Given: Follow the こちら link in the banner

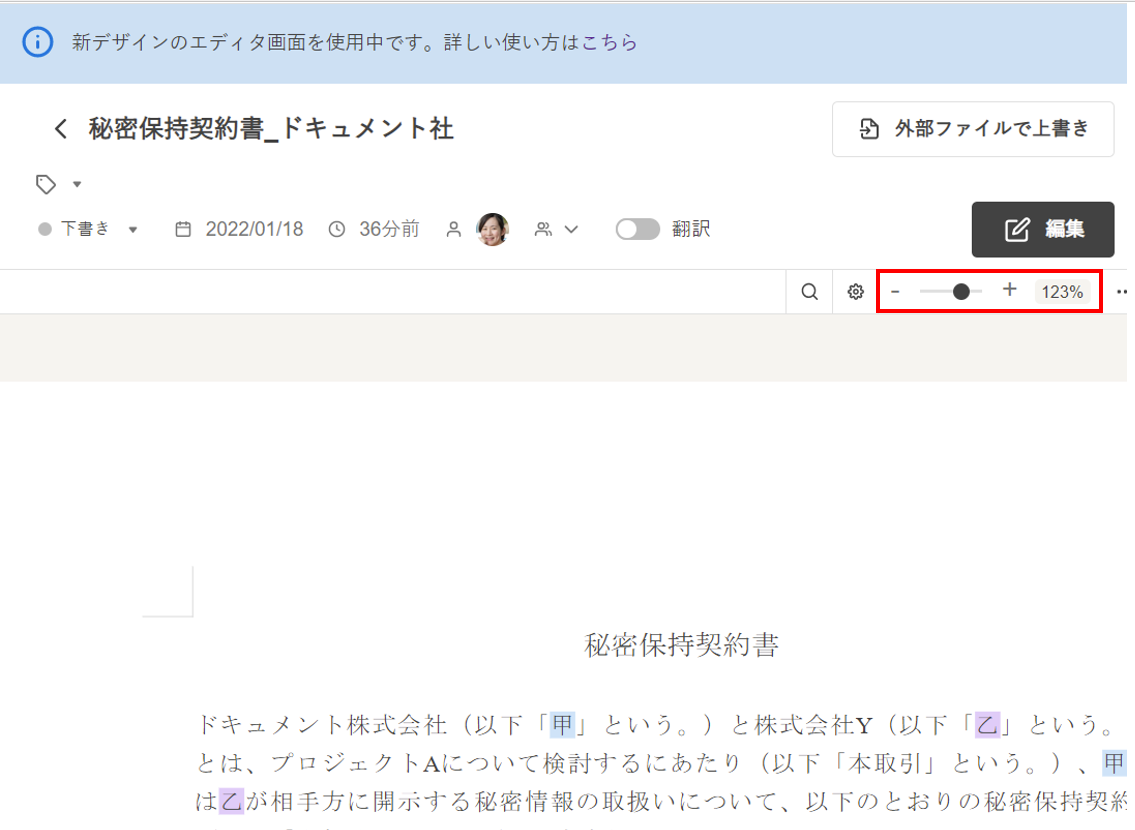Looking at the screenshot, I should click(609, 42).
